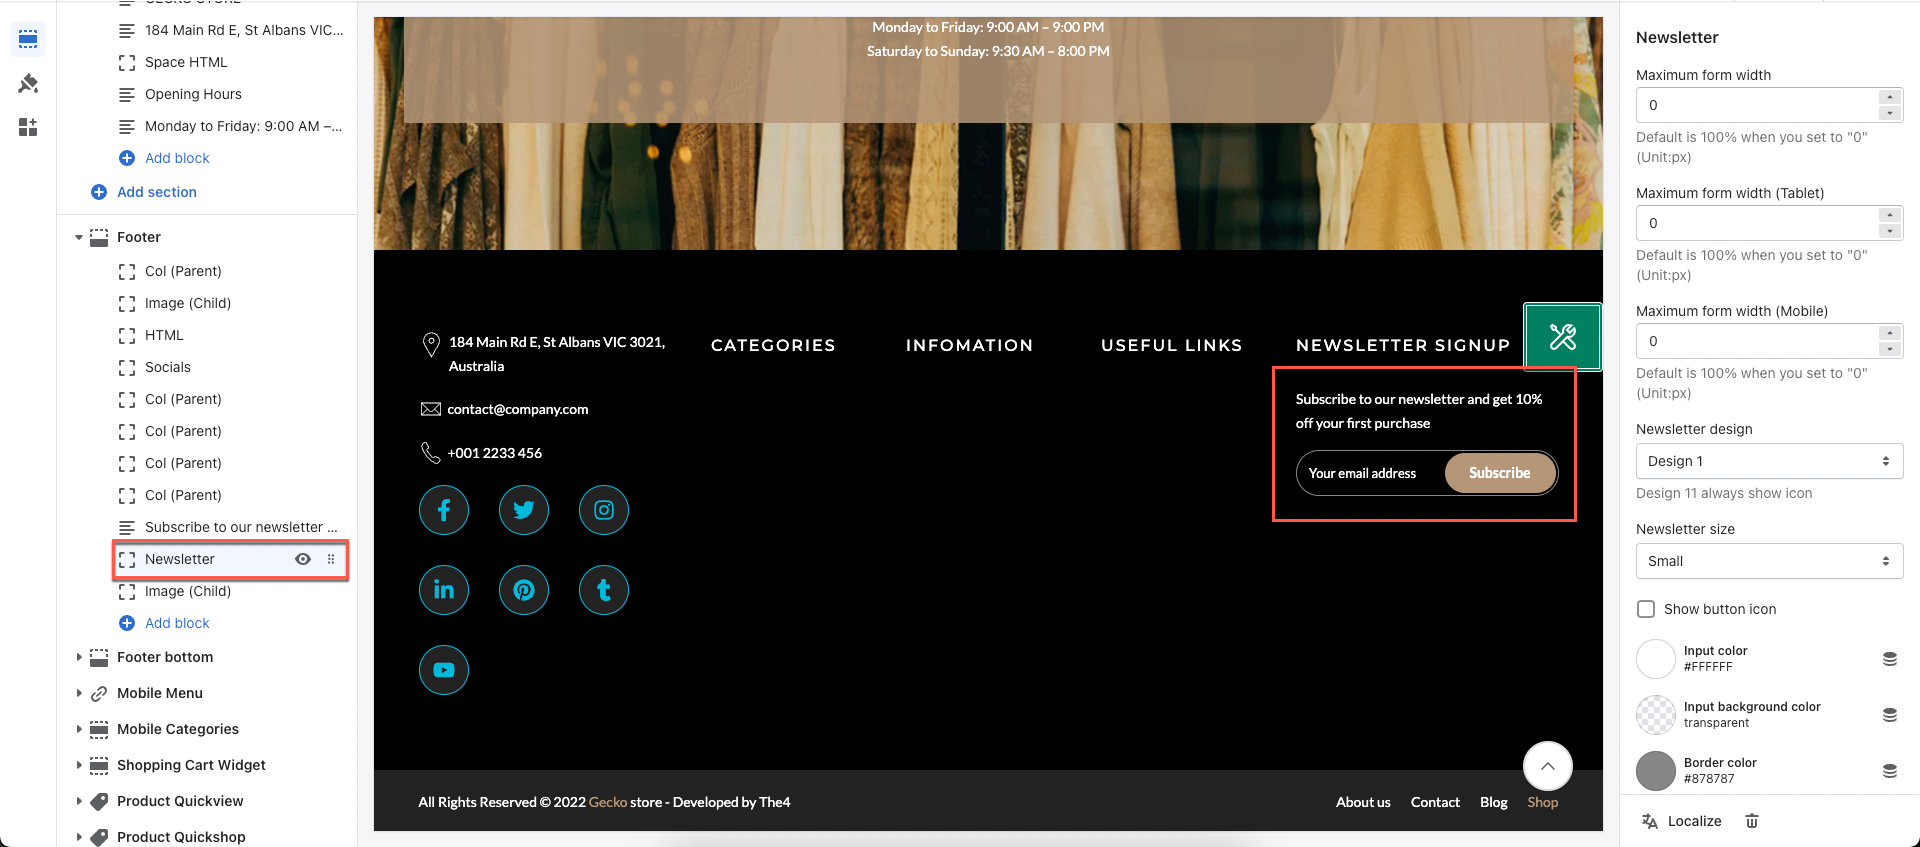This screenshot has height=847, width=1920.
Task: Click the Footer section icon
Action: click(x=99, y=237)
